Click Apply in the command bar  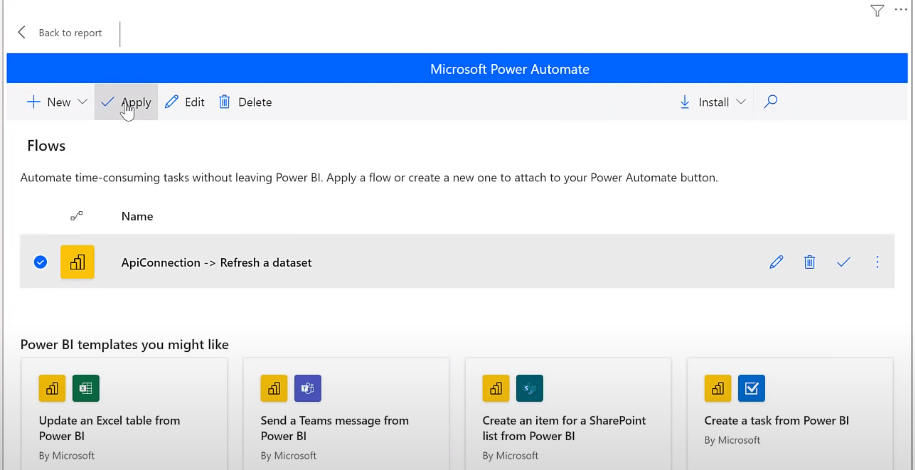[126, 102]
